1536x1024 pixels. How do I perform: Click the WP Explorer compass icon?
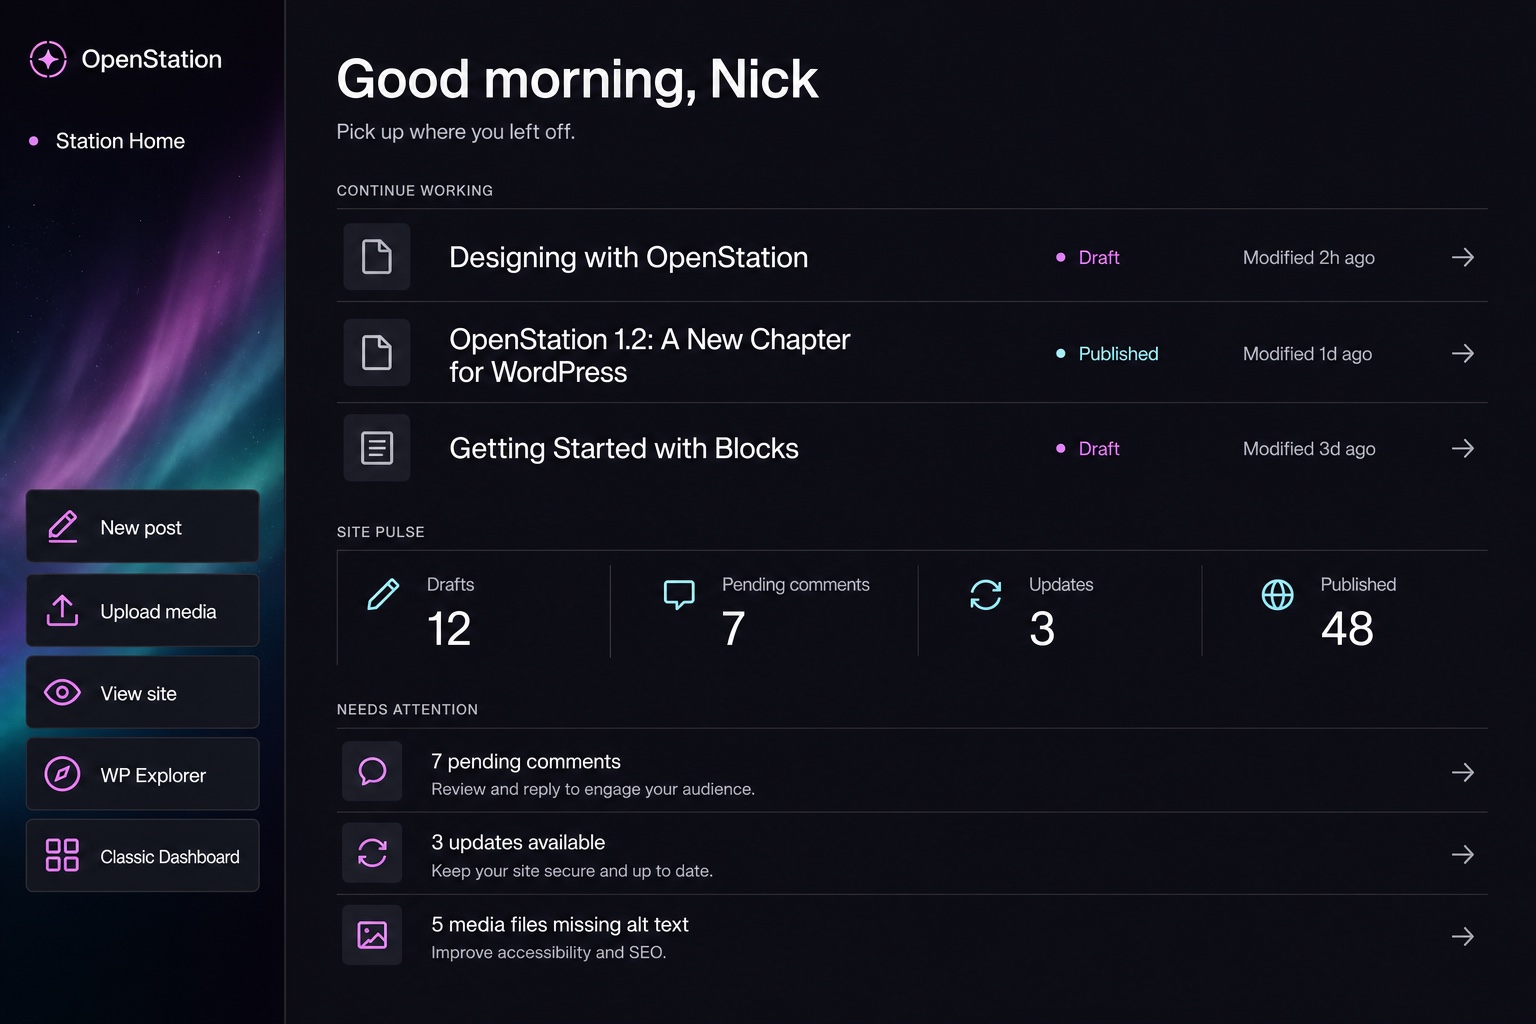62,774
